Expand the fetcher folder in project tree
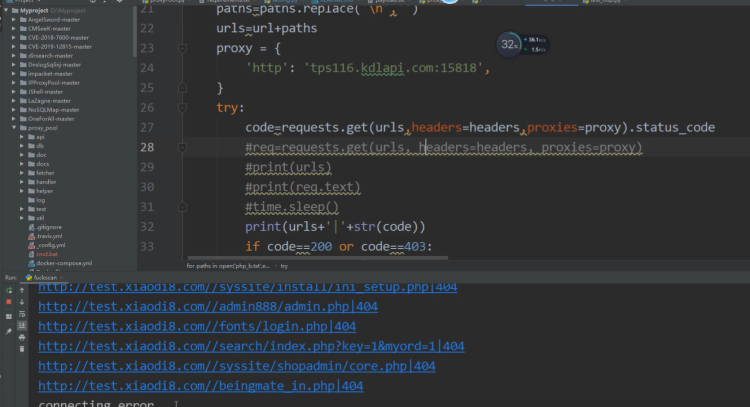Screen dimensions: 750x407 [x=22, y=173]
